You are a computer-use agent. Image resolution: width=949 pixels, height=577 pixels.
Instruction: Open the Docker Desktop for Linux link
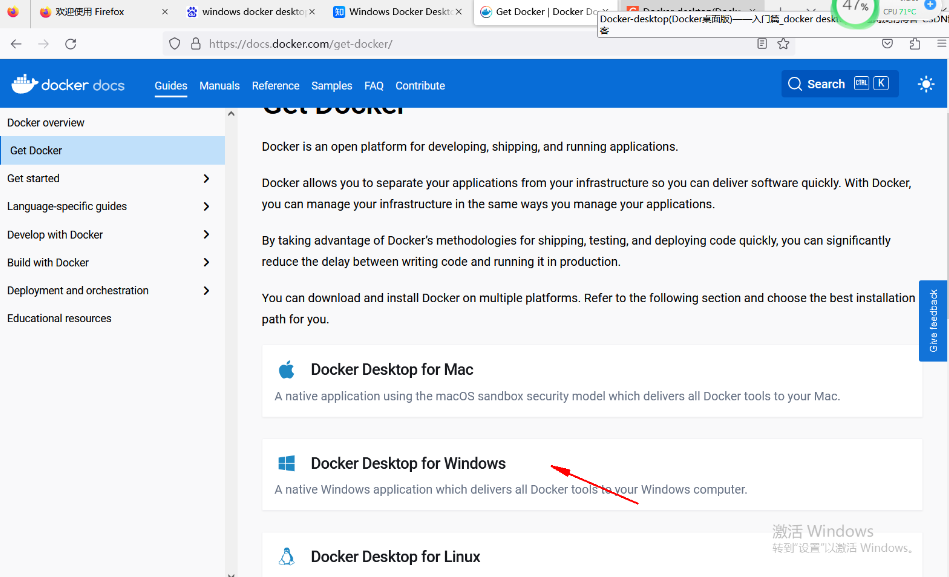(x=396, y=556)
